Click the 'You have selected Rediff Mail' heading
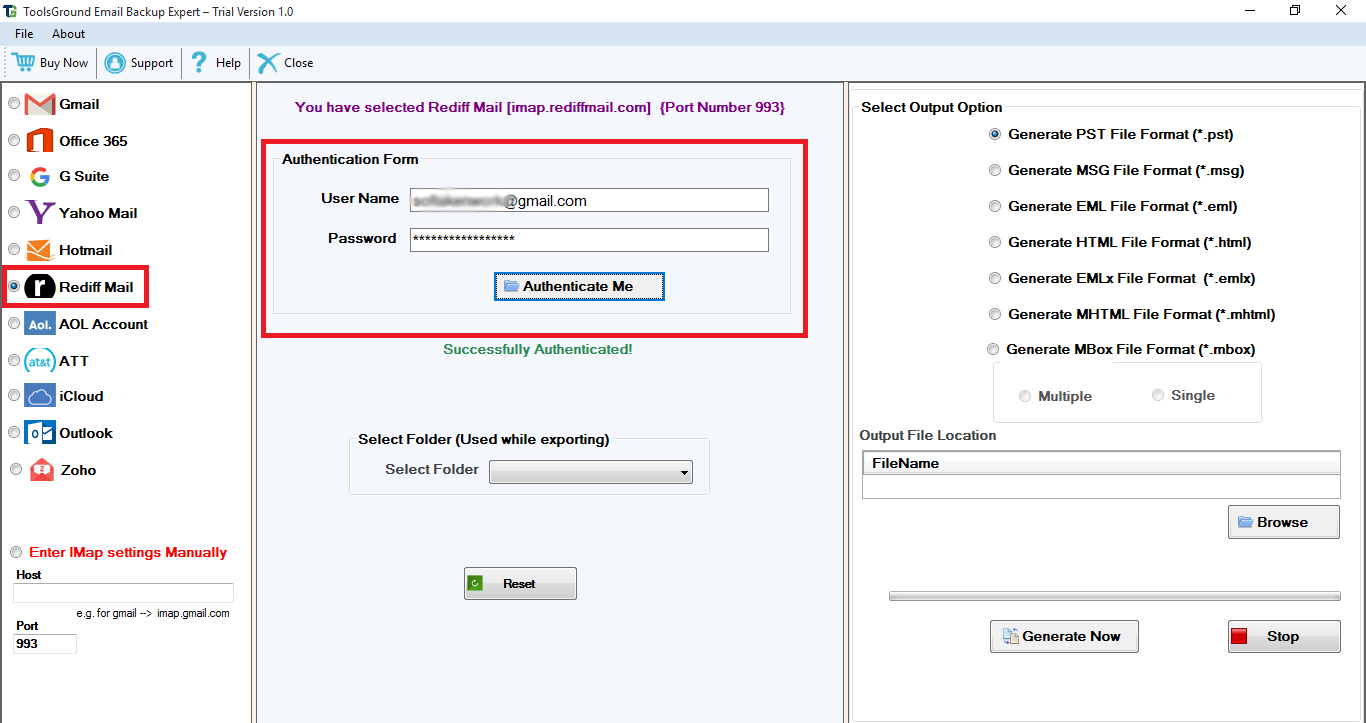This screenshot has height=723, width=1366. [x=540, y=107]
